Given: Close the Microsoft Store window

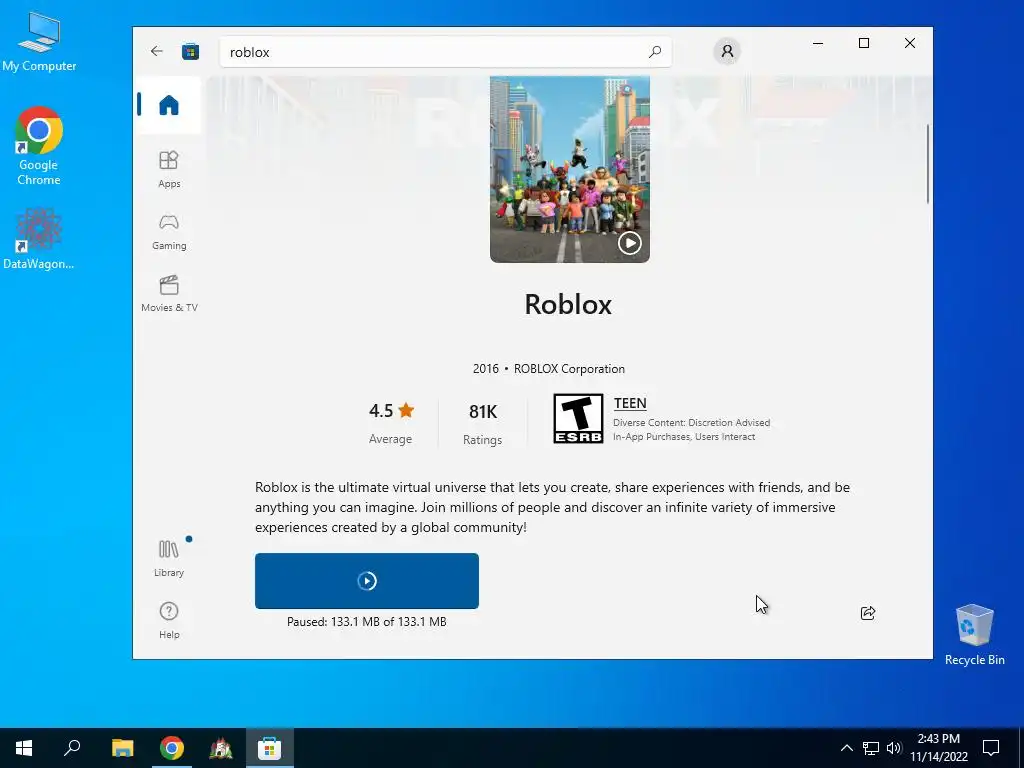Looking at the screenshot, I should click(910, 43).
